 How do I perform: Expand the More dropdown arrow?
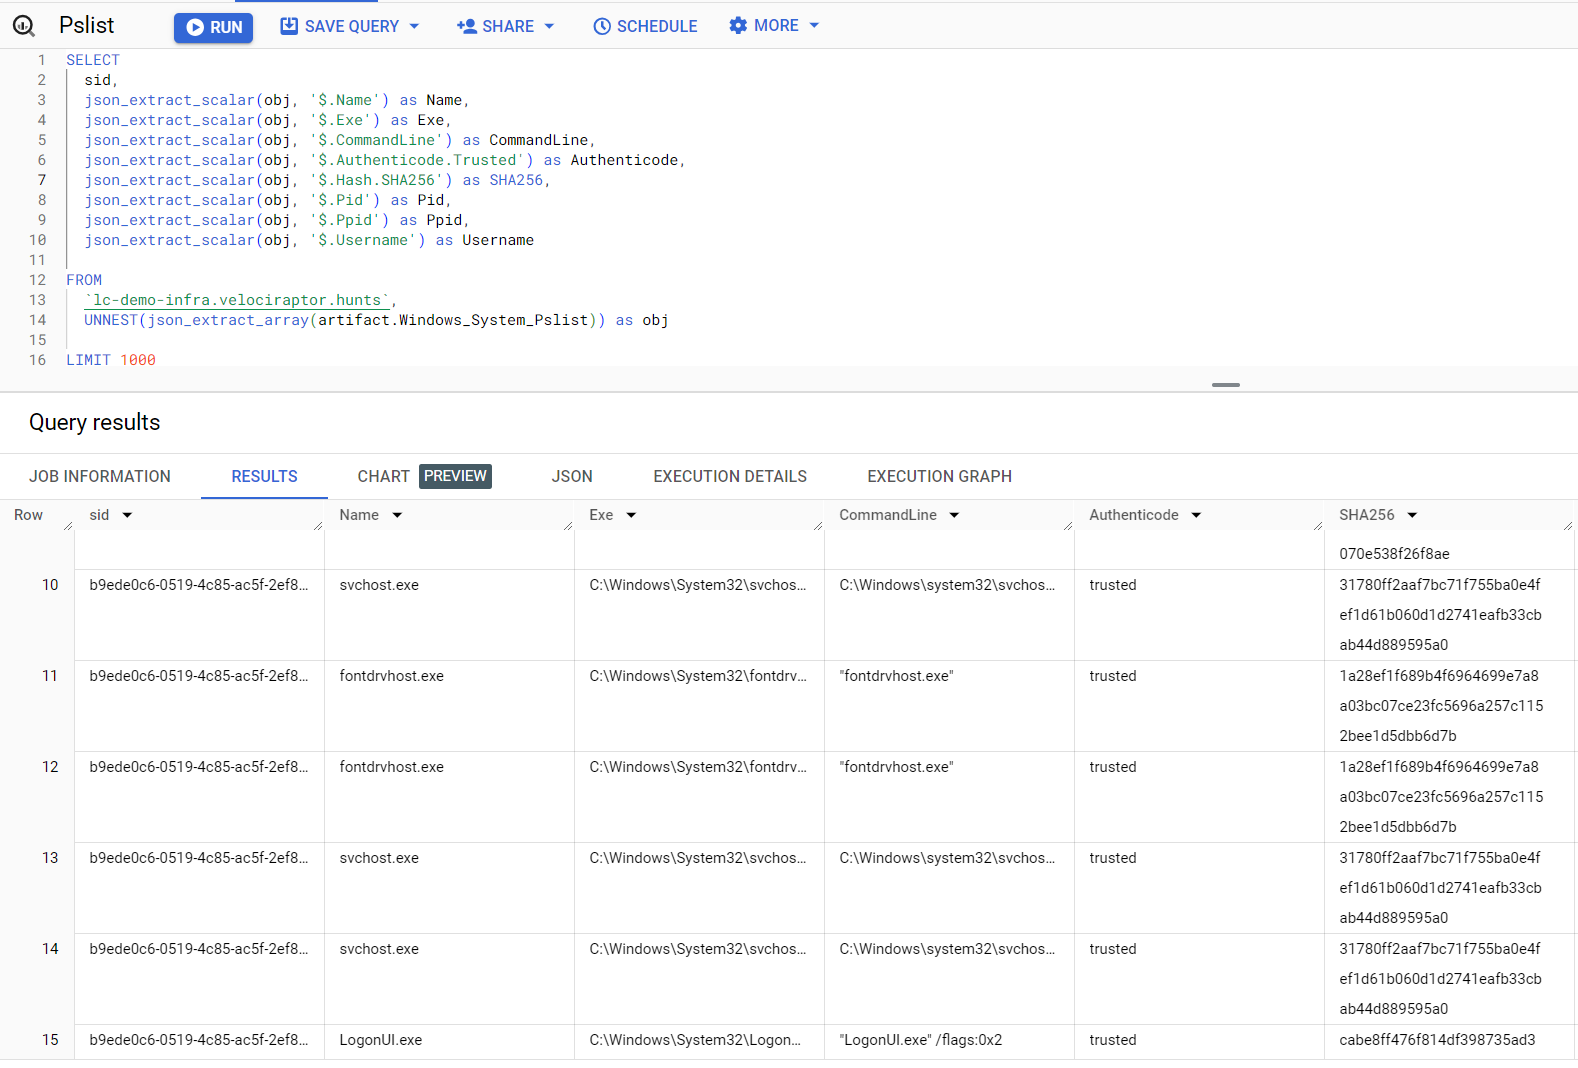click(814, 25)
